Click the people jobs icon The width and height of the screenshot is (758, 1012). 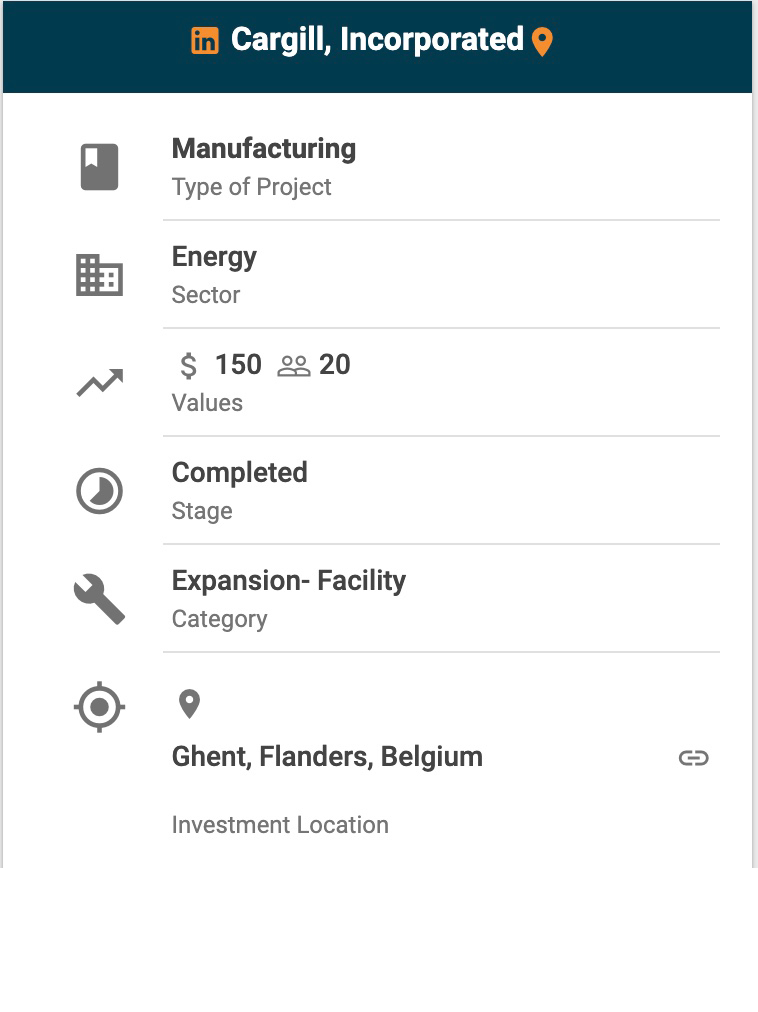(x=294, y=365)
